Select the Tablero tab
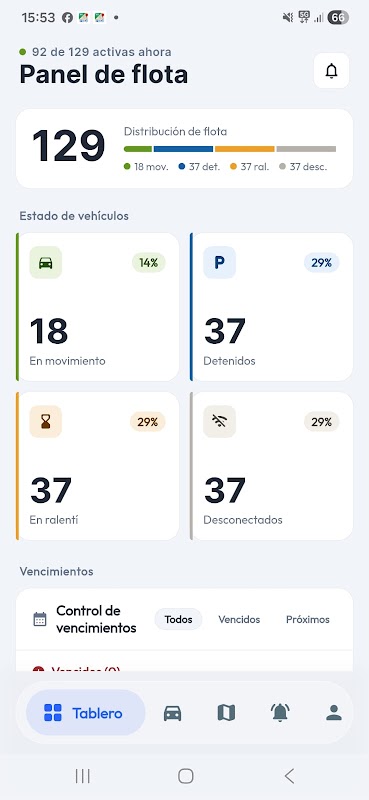Viewport: 369px width, 800px height. tap(86, 713)
